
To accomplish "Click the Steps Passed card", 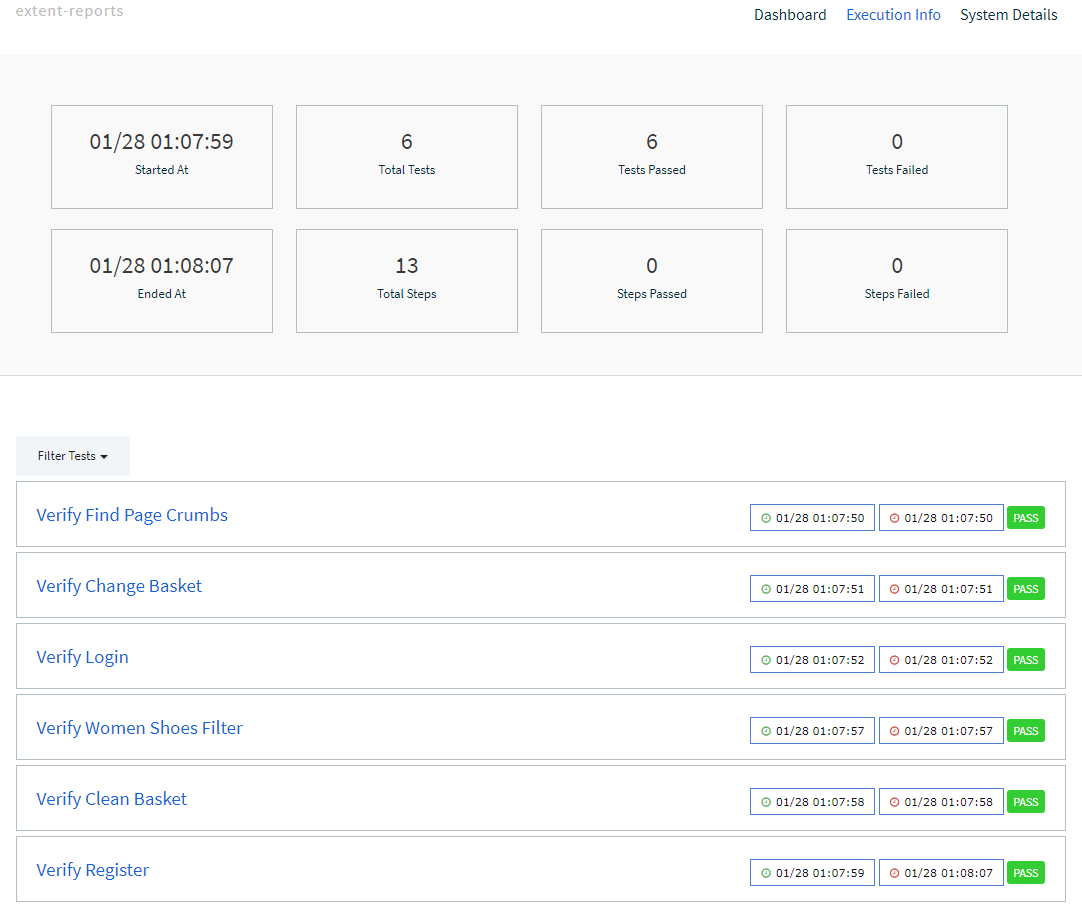I will point(651,281).
